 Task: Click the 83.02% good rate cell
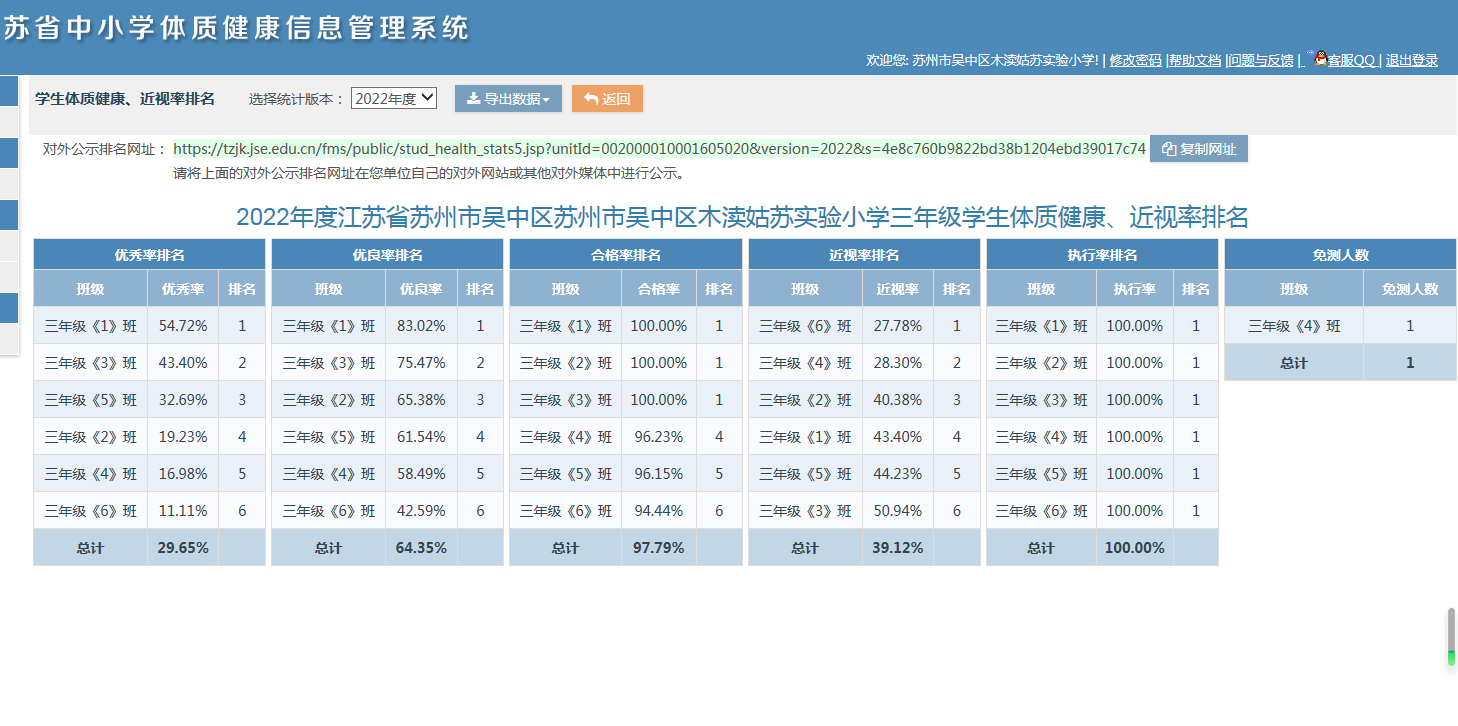421,326
